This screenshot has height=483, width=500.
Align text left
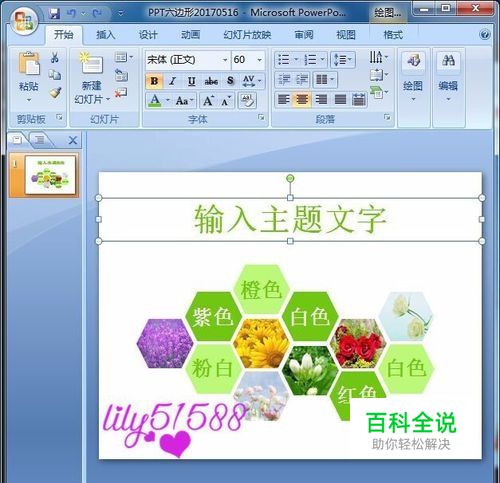pyautogui.click(x=284, y=100)
